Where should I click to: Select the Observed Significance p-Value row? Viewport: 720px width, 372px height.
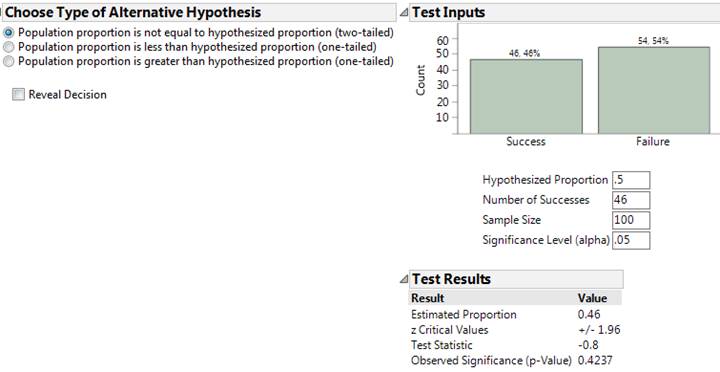click(x=515, y=361)
